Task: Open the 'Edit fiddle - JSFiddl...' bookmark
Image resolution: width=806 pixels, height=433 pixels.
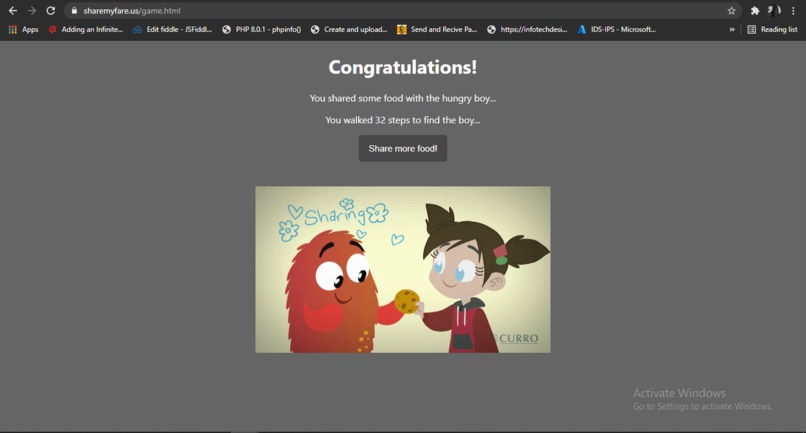Action: 173,29
